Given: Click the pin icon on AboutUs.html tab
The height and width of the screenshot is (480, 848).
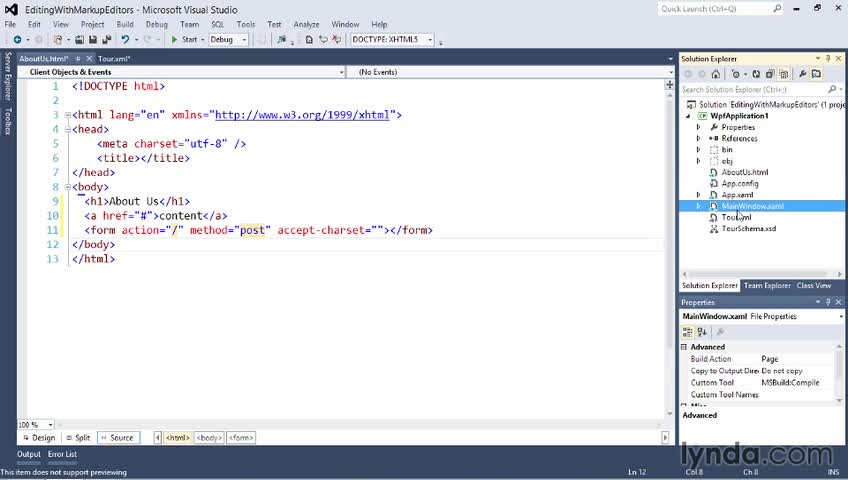Looking at the screenshot, I should coord(78,58).
